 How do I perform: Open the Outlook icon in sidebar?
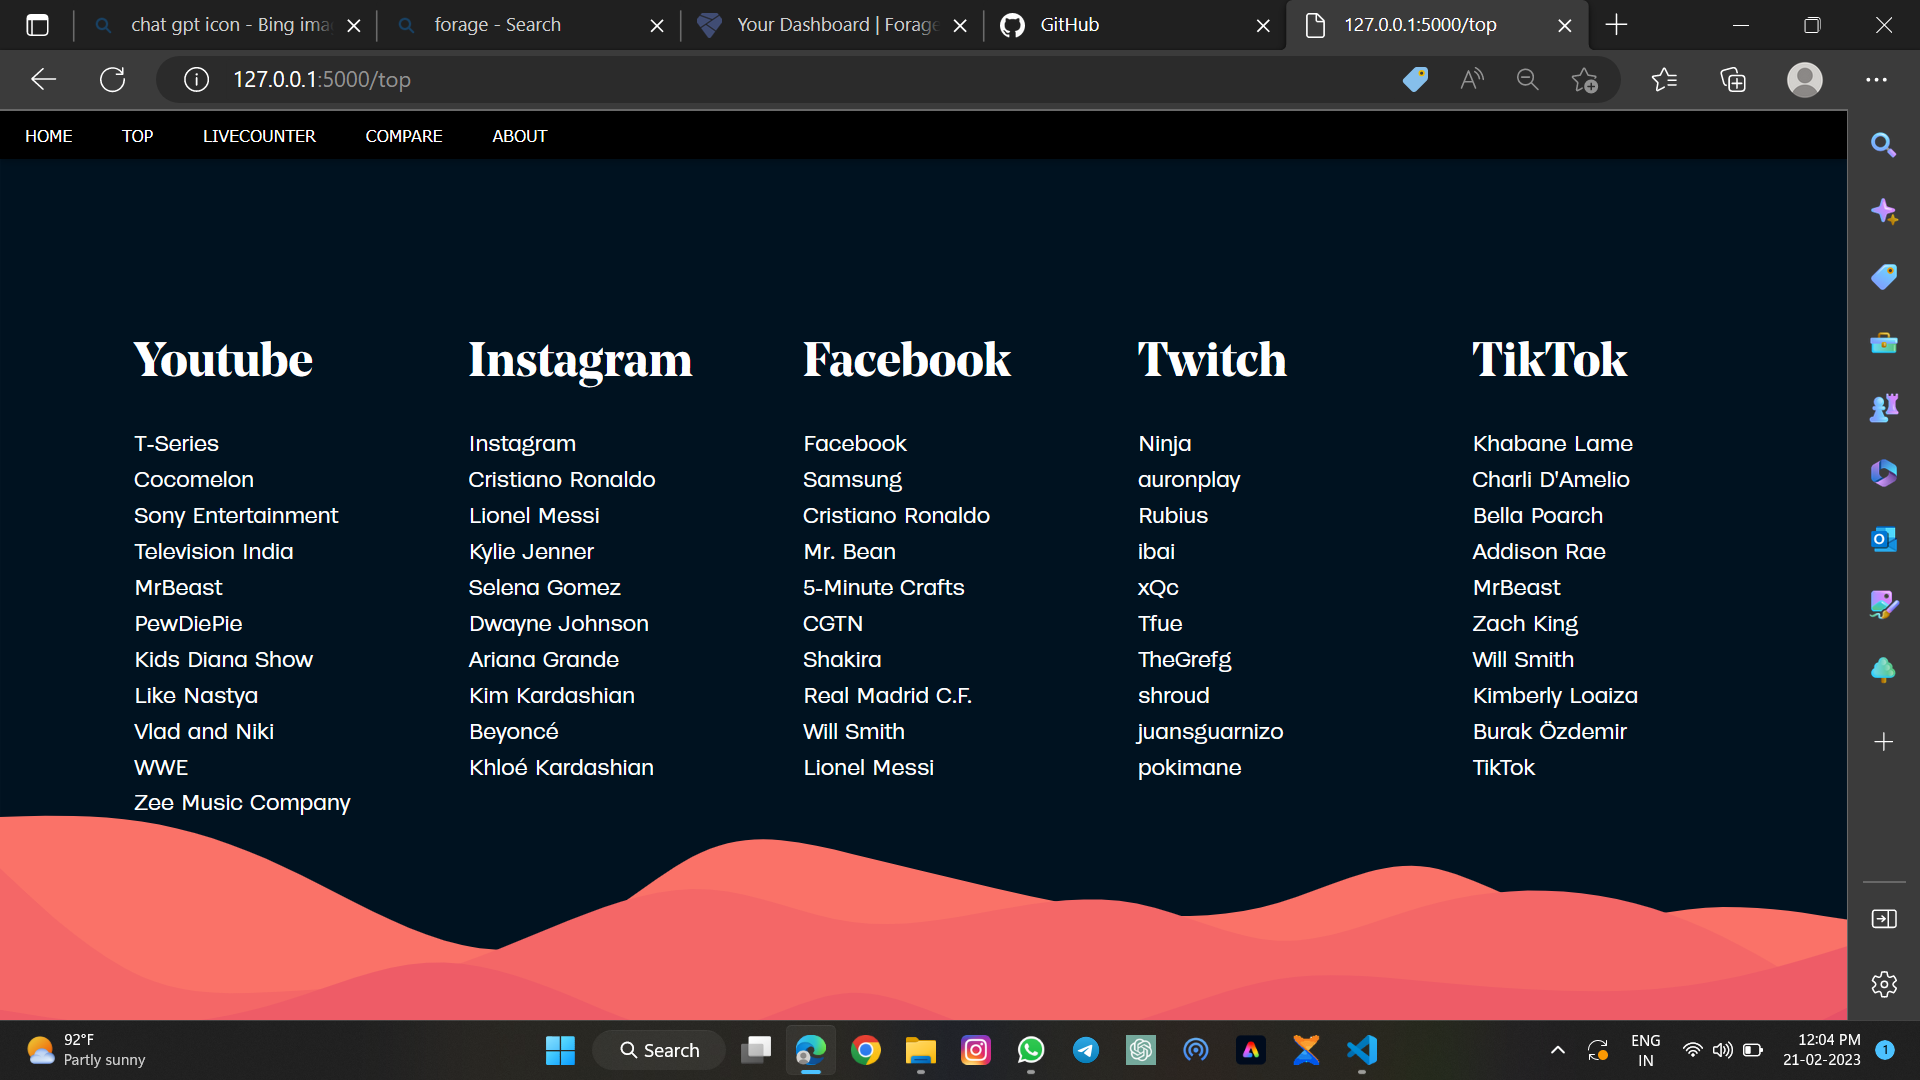click(1884, 539)
